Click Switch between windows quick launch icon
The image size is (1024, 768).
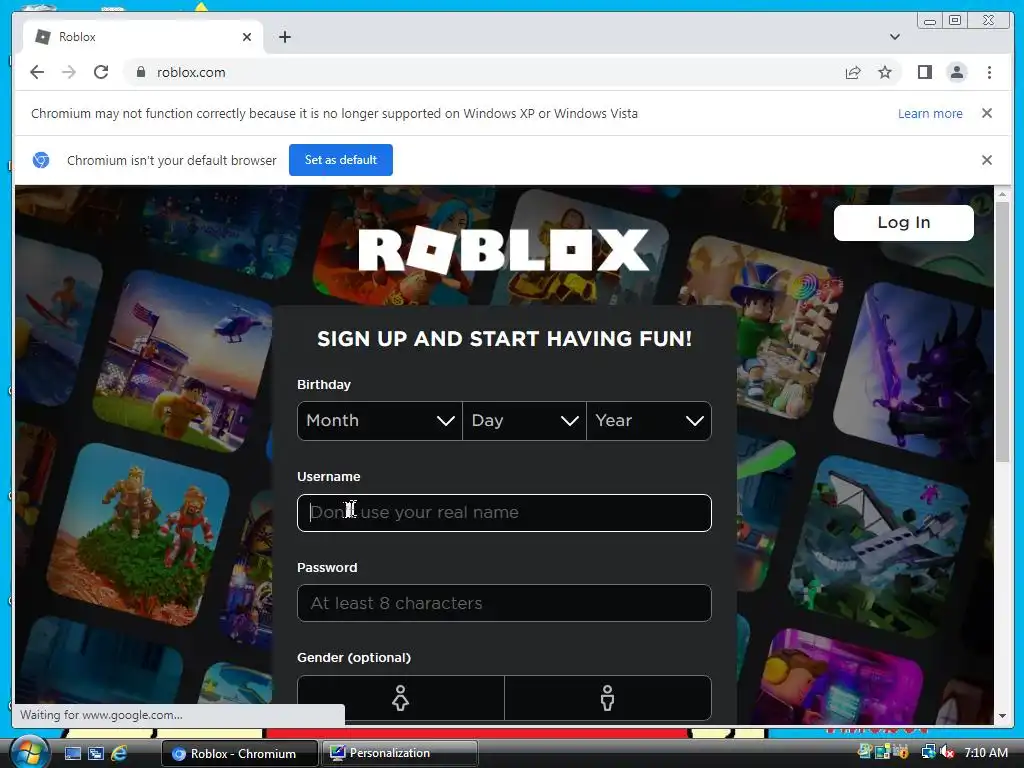(95, 753)
